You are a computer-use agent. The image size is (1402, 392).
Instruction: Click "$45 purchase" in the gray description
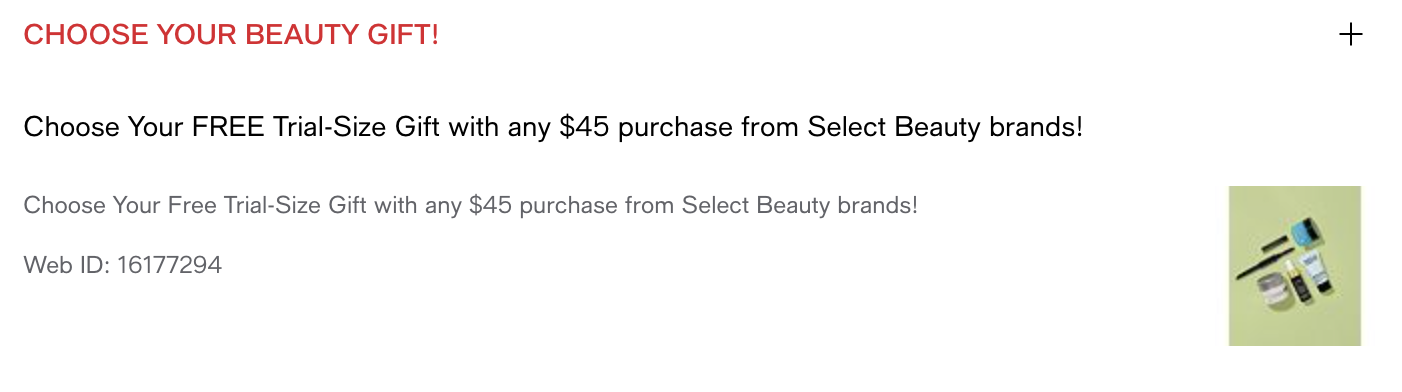(542, 206)
